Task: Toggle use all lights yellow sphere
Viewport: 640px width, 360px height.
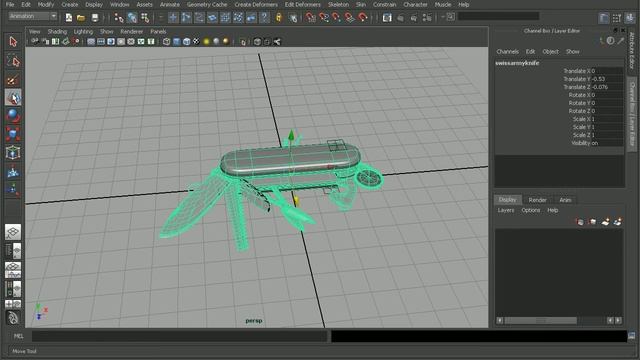Action: coord(207,42)
